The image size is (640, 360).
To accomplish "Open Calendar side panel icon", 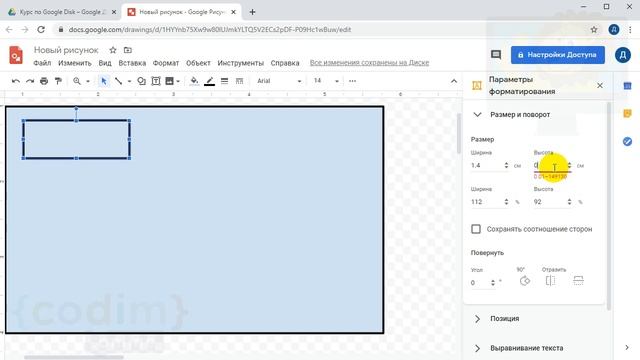I will 627,86.
